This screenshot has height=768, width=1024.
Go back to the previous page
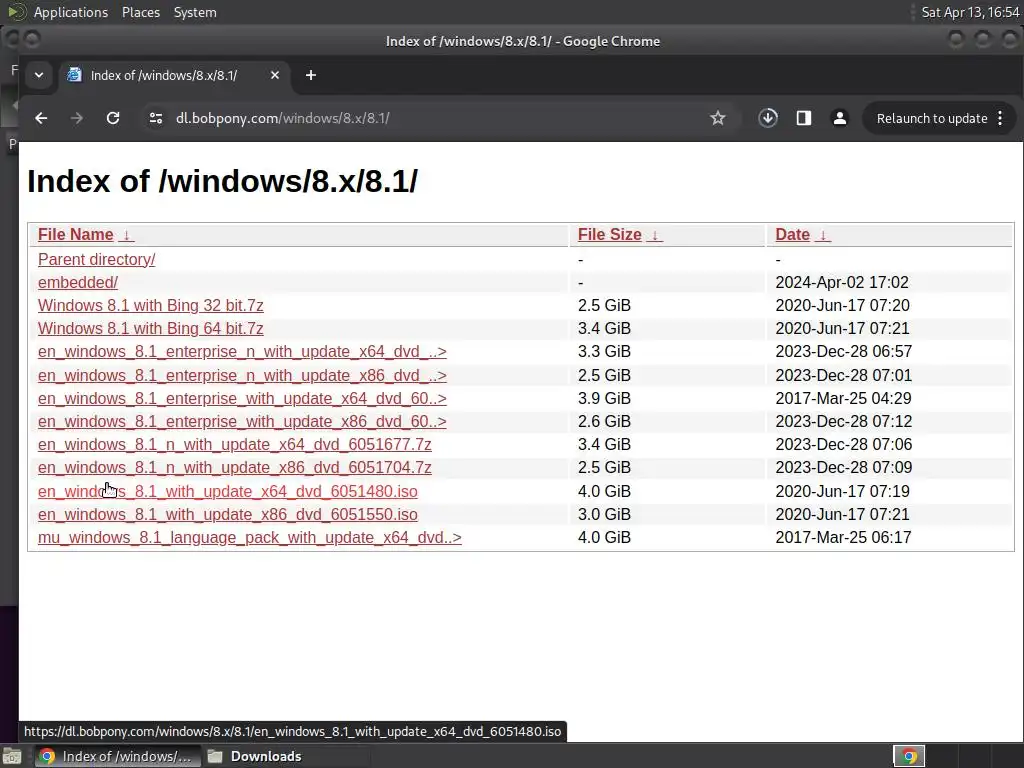(x=41, y=118)
